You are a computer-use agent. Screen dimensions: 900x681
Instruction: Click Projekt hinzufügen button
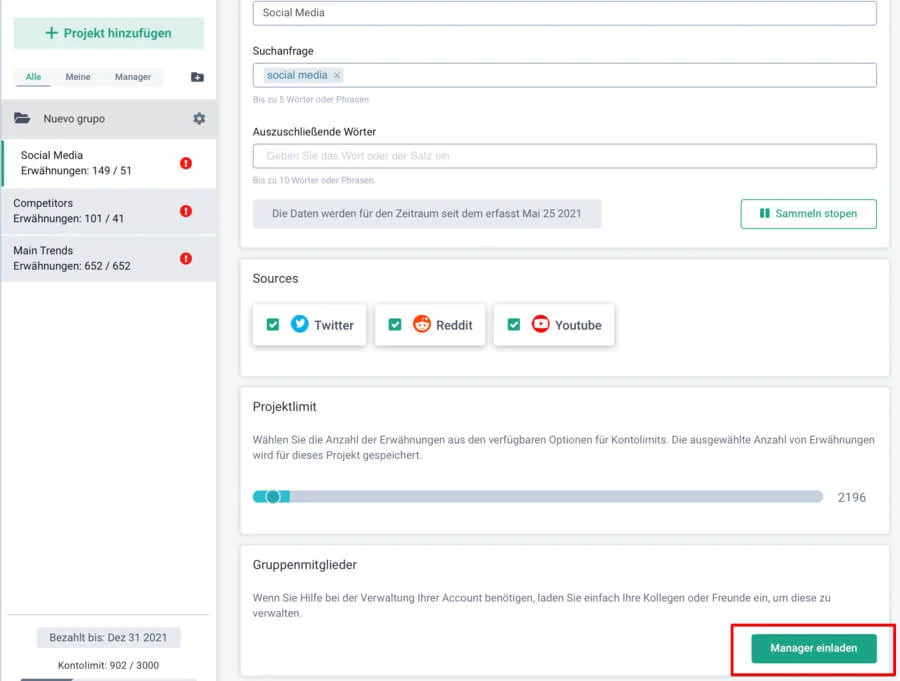(108, 33)
